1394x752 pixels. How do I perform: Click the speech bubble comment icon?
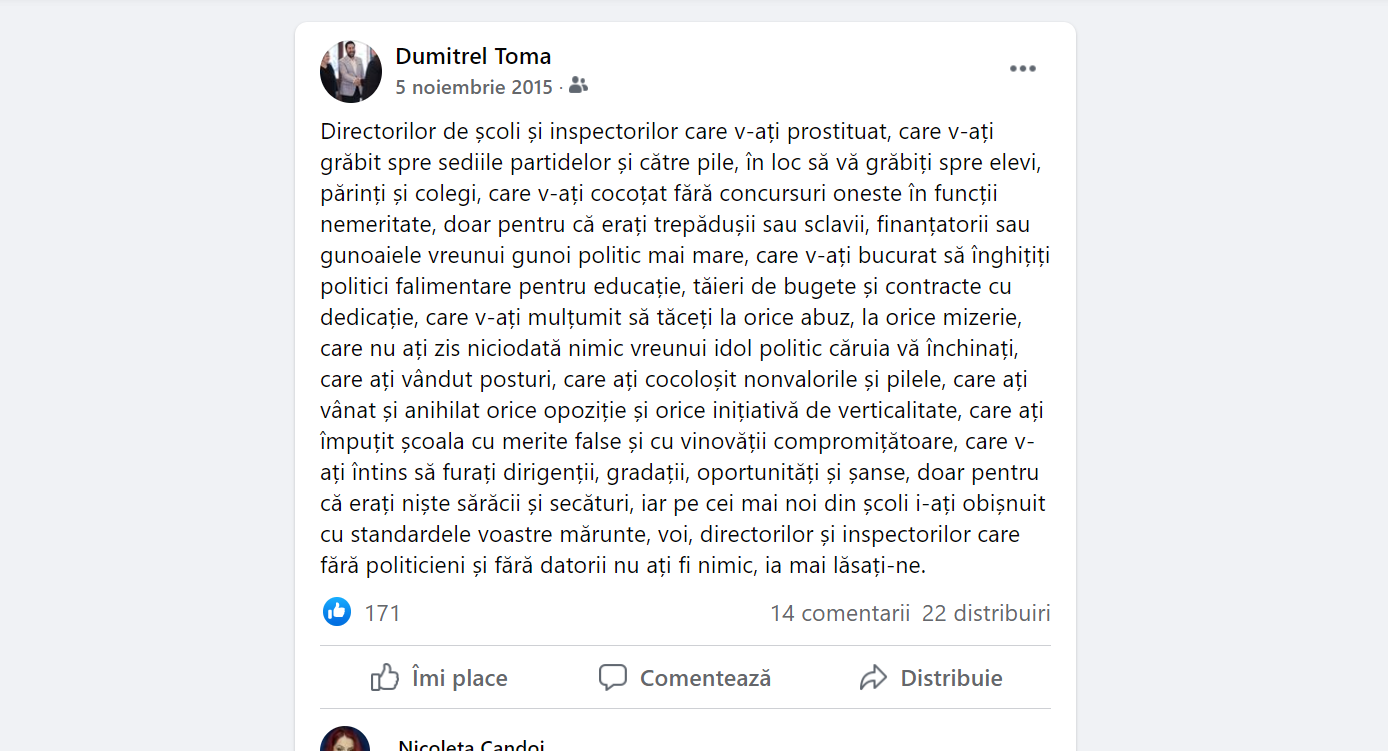[613, 678]
